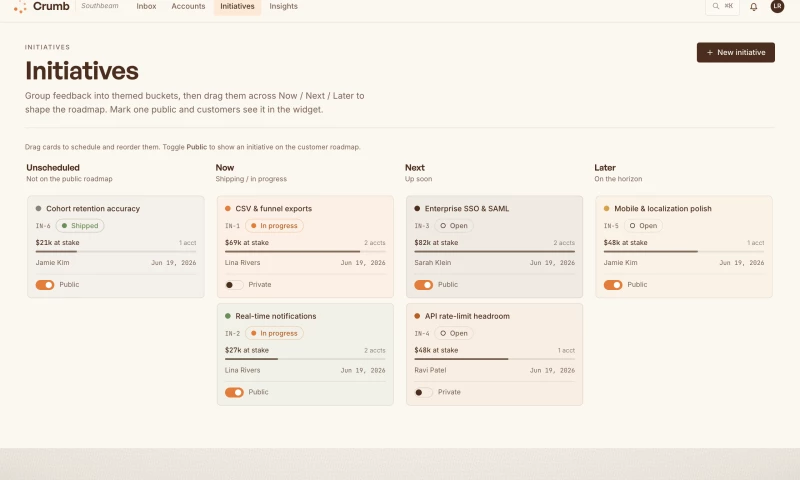Screen dimensions: 800x480
Task: Click the $21k at stake progress bar
Action: [116, 251]
